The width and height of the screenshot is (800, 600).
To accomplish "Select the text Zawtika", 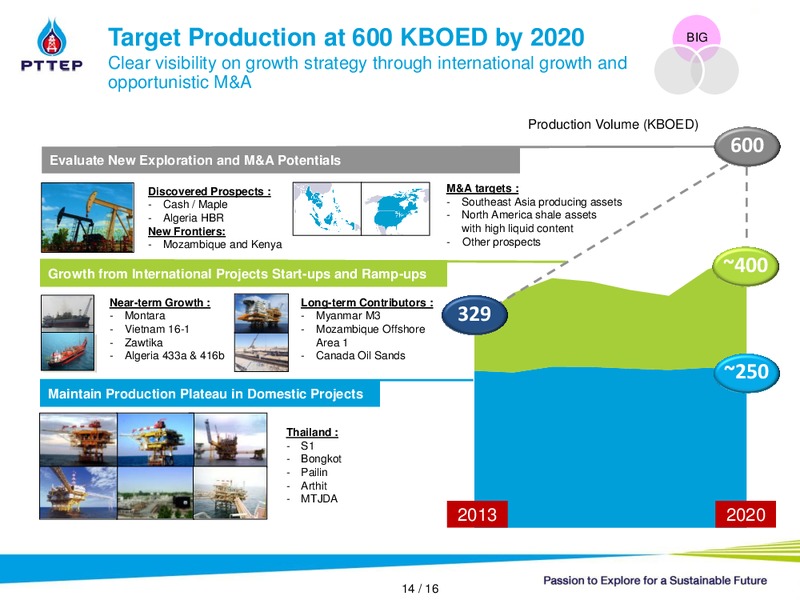I will (x=143, y=342).
